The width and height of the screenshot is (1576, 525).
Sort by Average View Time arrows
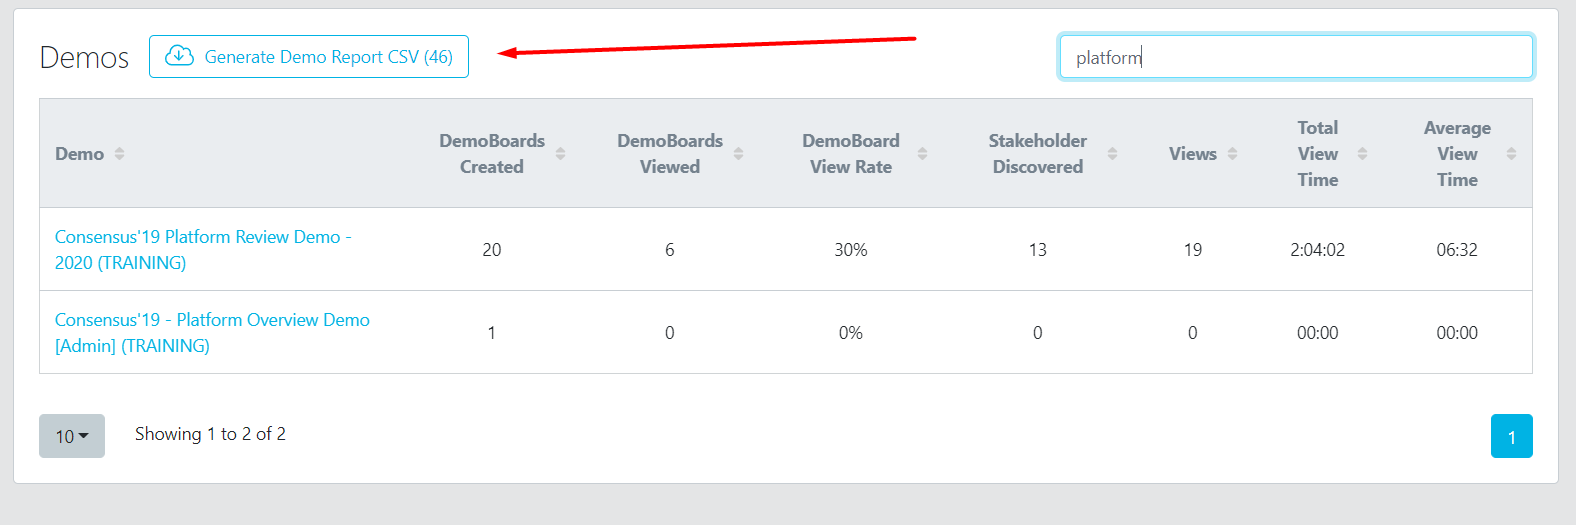coord(1511,153)
